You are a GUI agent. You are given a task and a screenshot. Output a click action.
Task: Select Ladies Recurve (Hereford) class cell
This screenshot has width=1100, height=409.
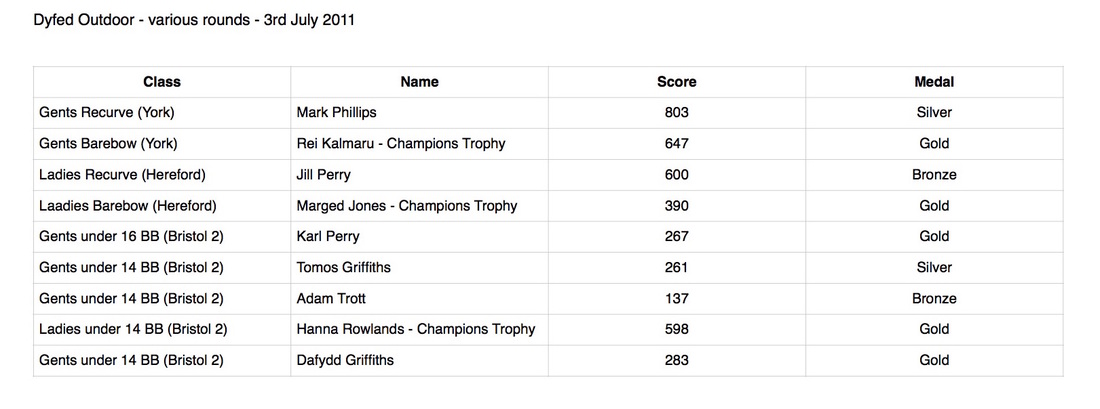point(162,175)
